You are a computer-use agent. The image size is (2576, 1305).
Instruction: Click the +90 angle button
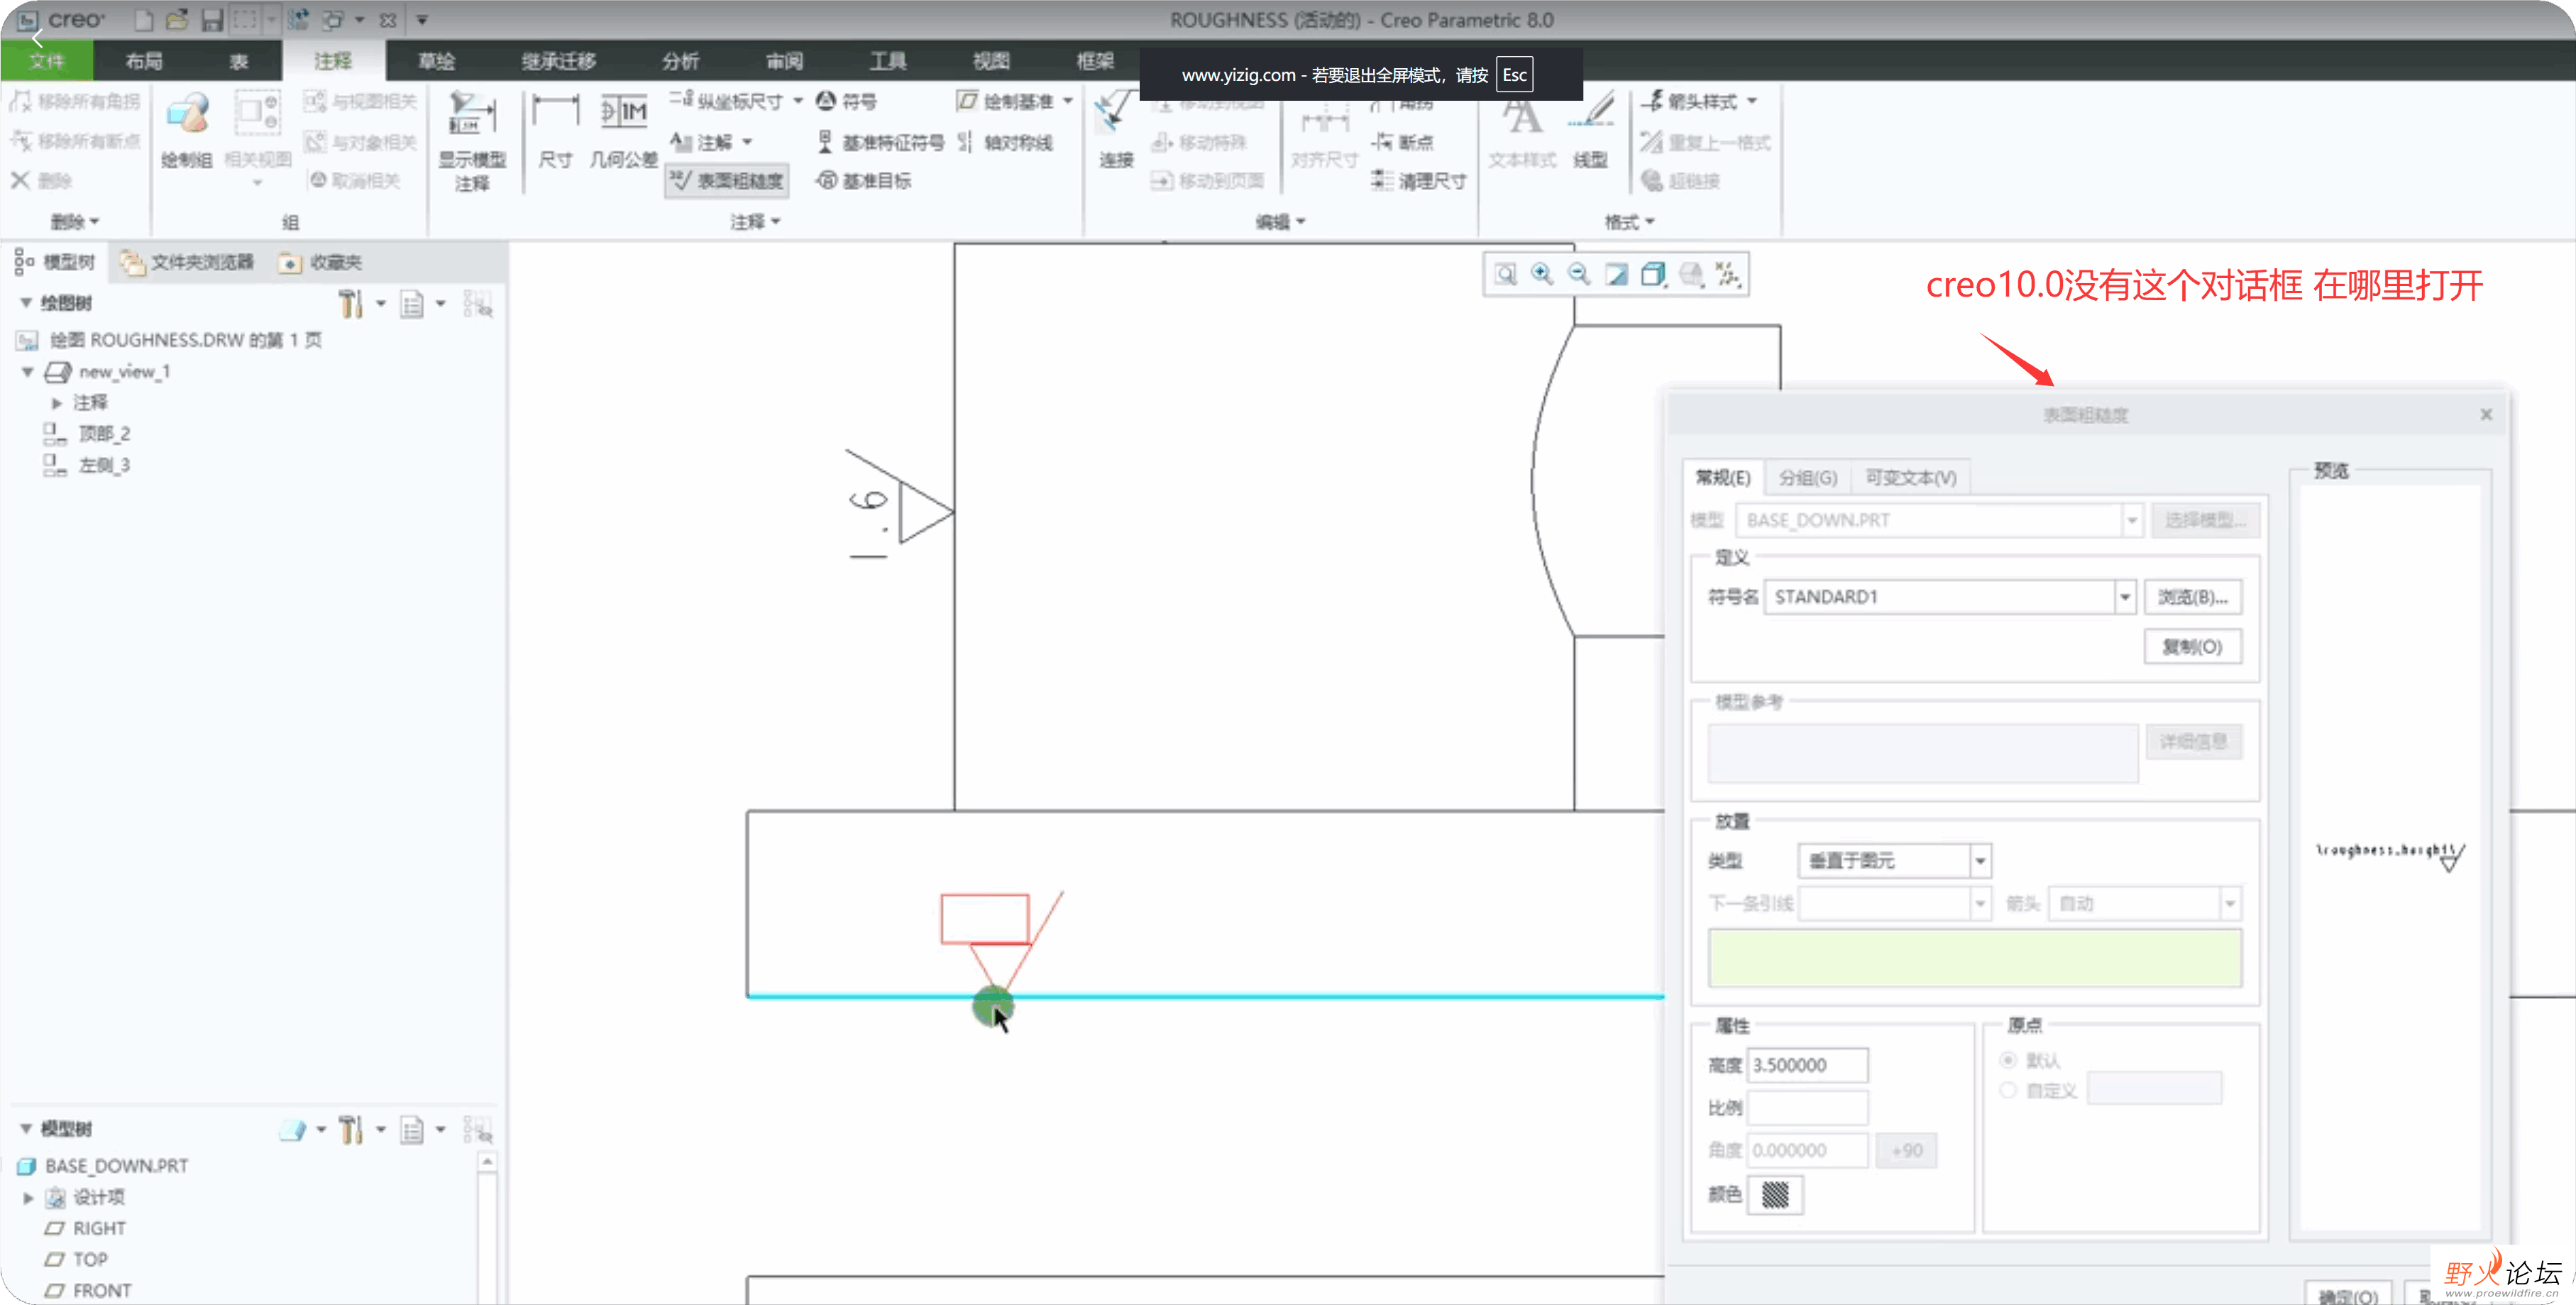[1906, 1151]
